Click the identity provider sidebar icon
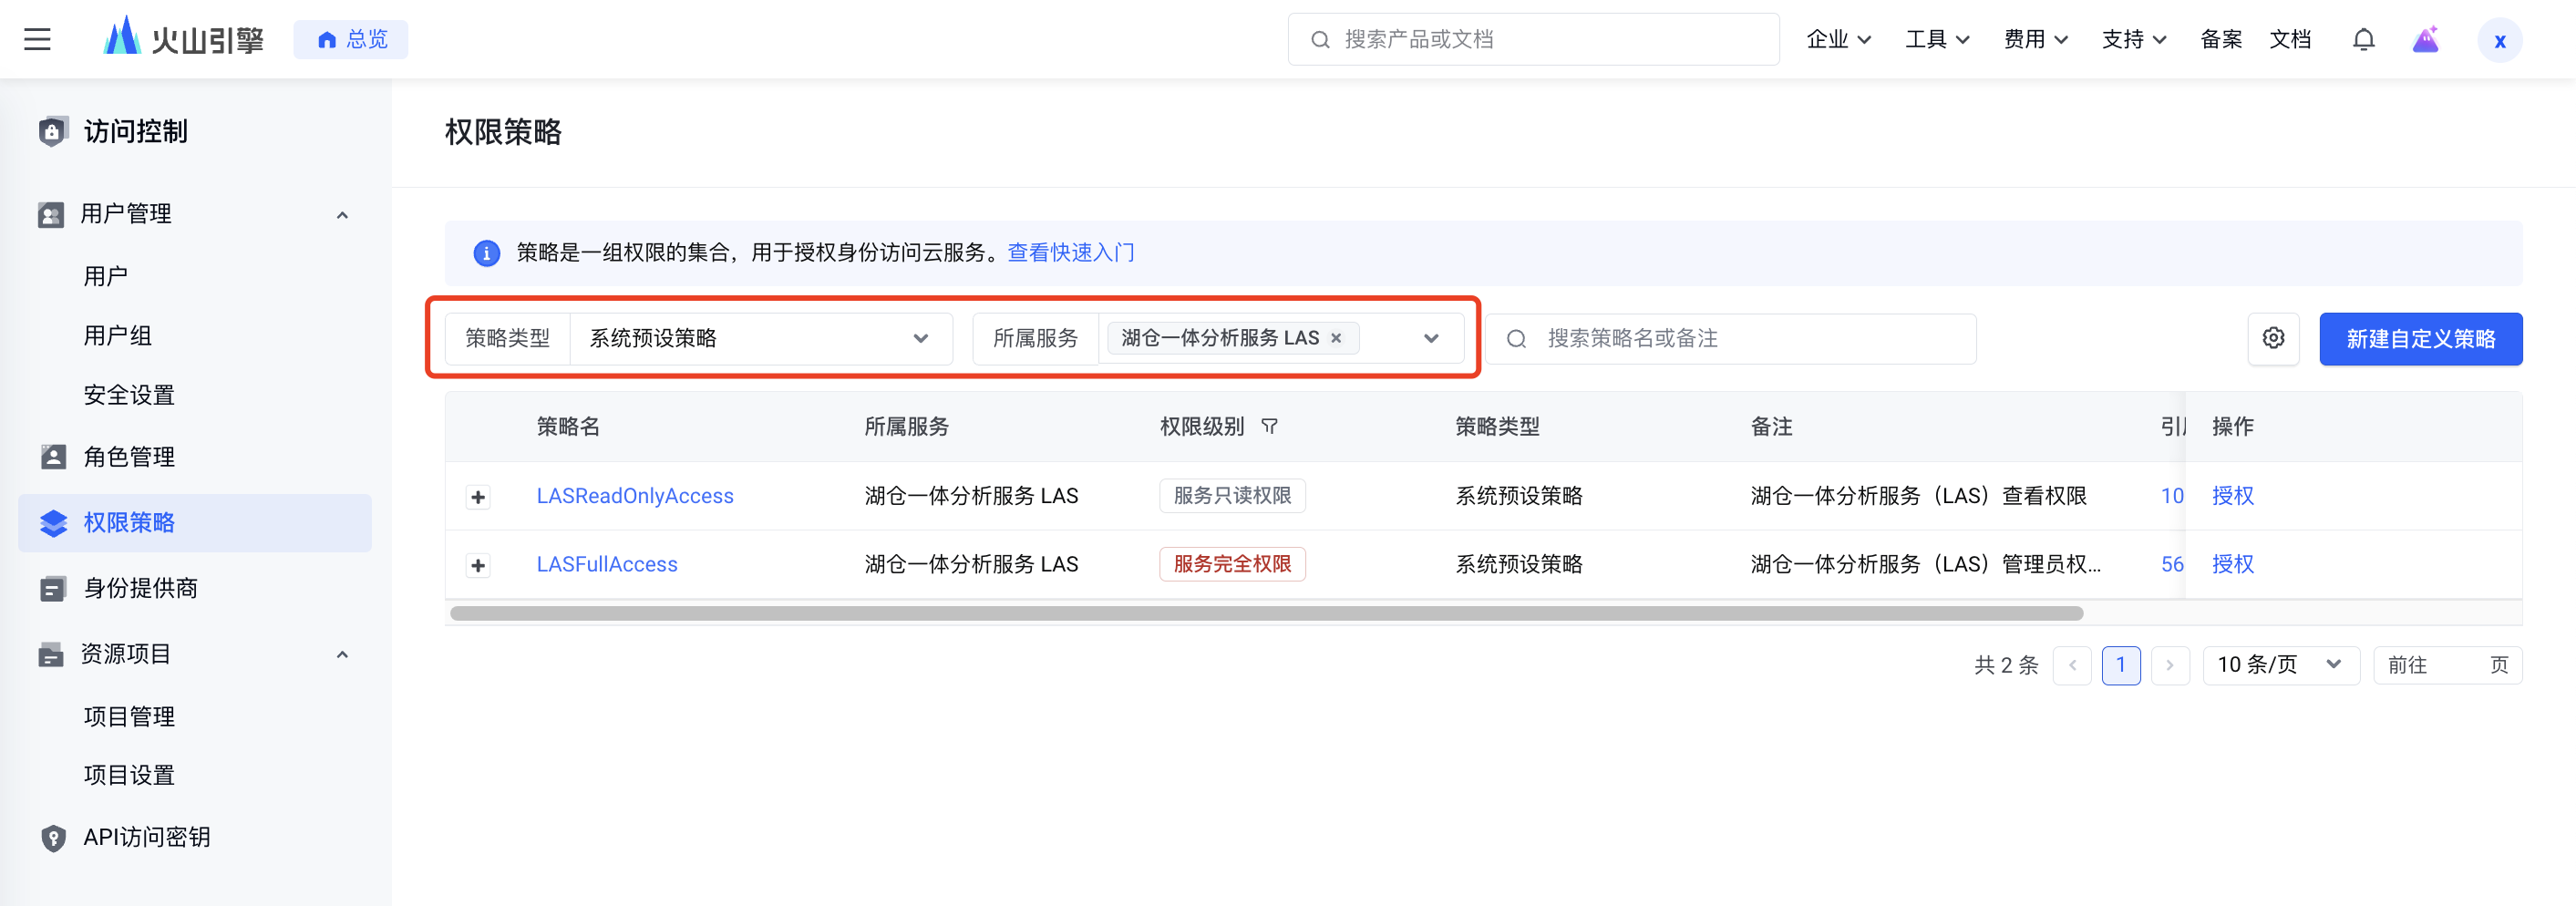 point(52,588)
